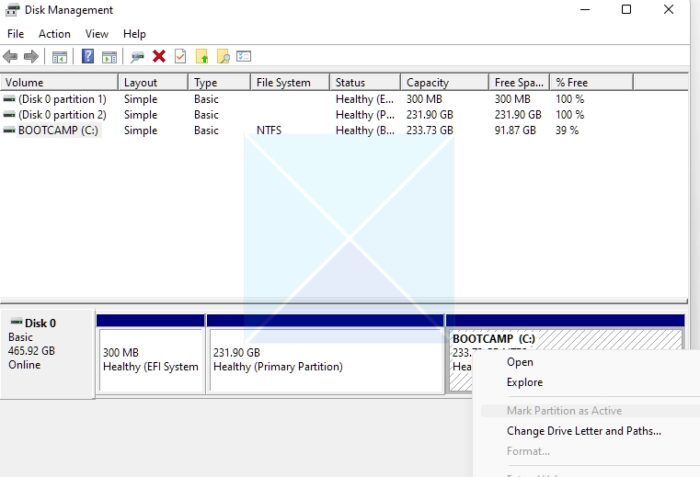Click the Back arrow toolbar icon
Viewport: 700px width, 477px height.
[x=10, y=57]
